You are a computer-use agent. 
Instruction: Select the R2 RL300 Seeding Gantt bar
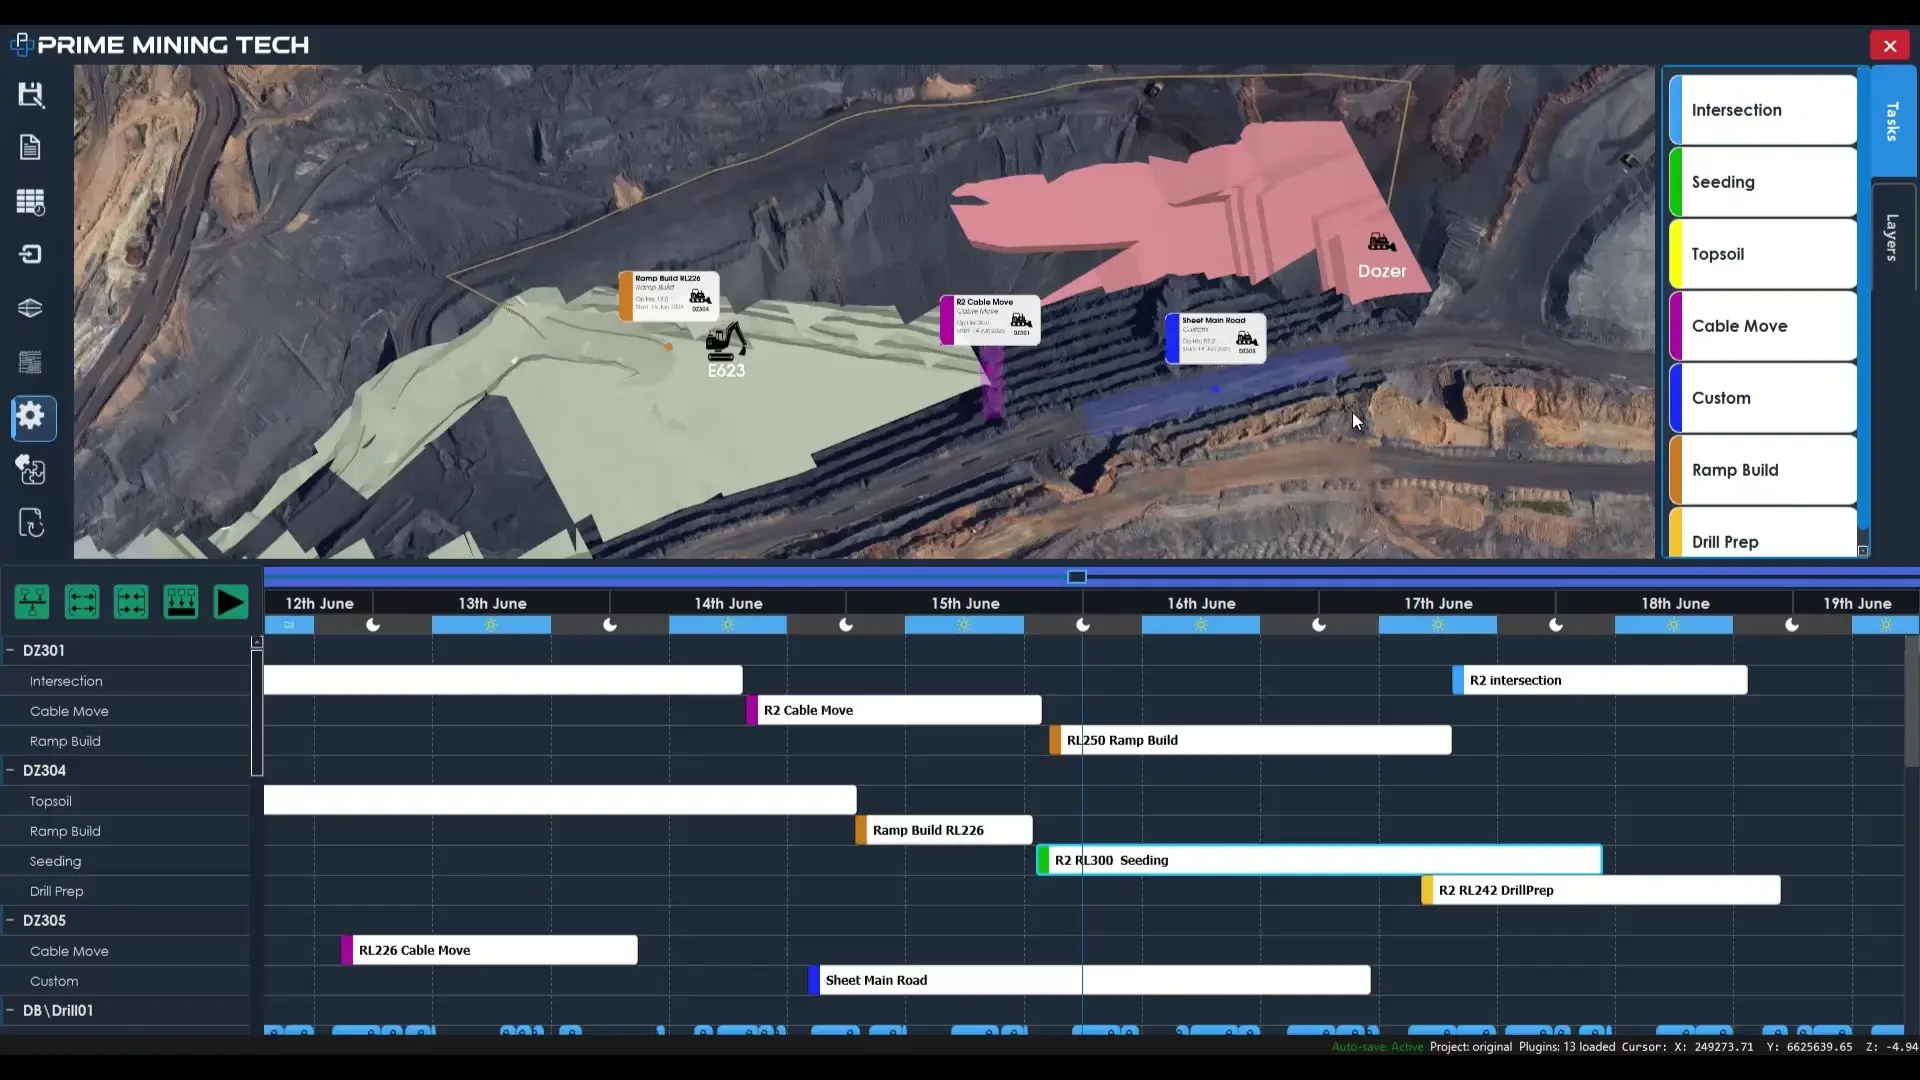[1320, 860]
